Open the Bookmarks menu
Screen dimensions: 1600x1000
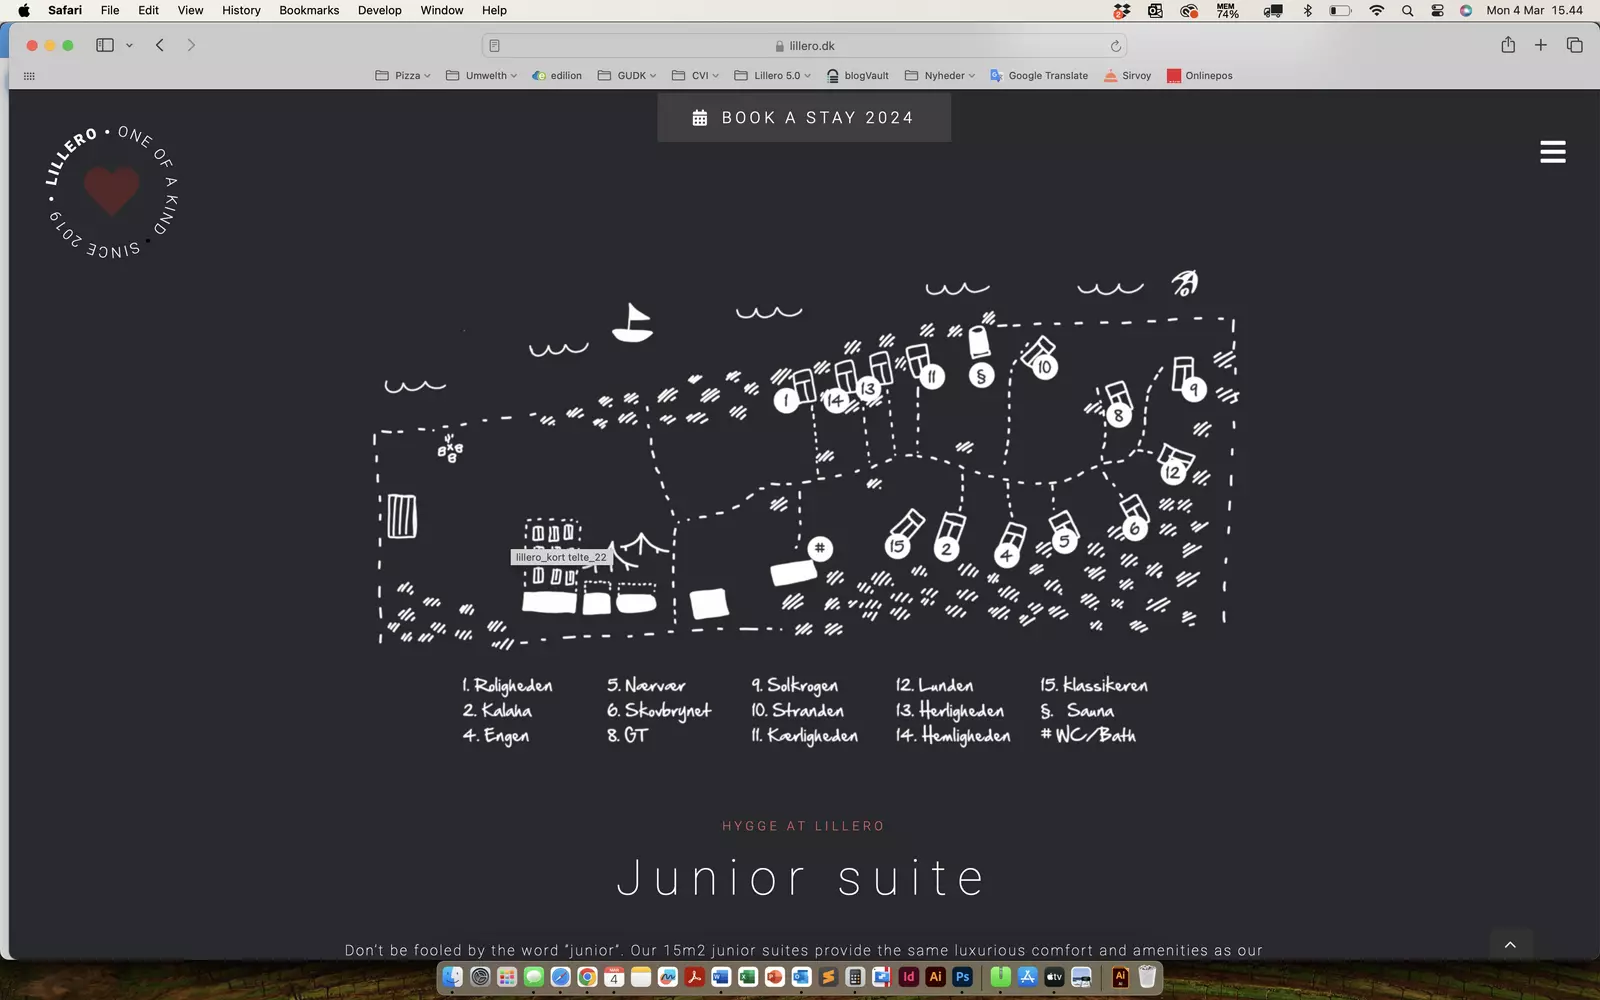309,10
